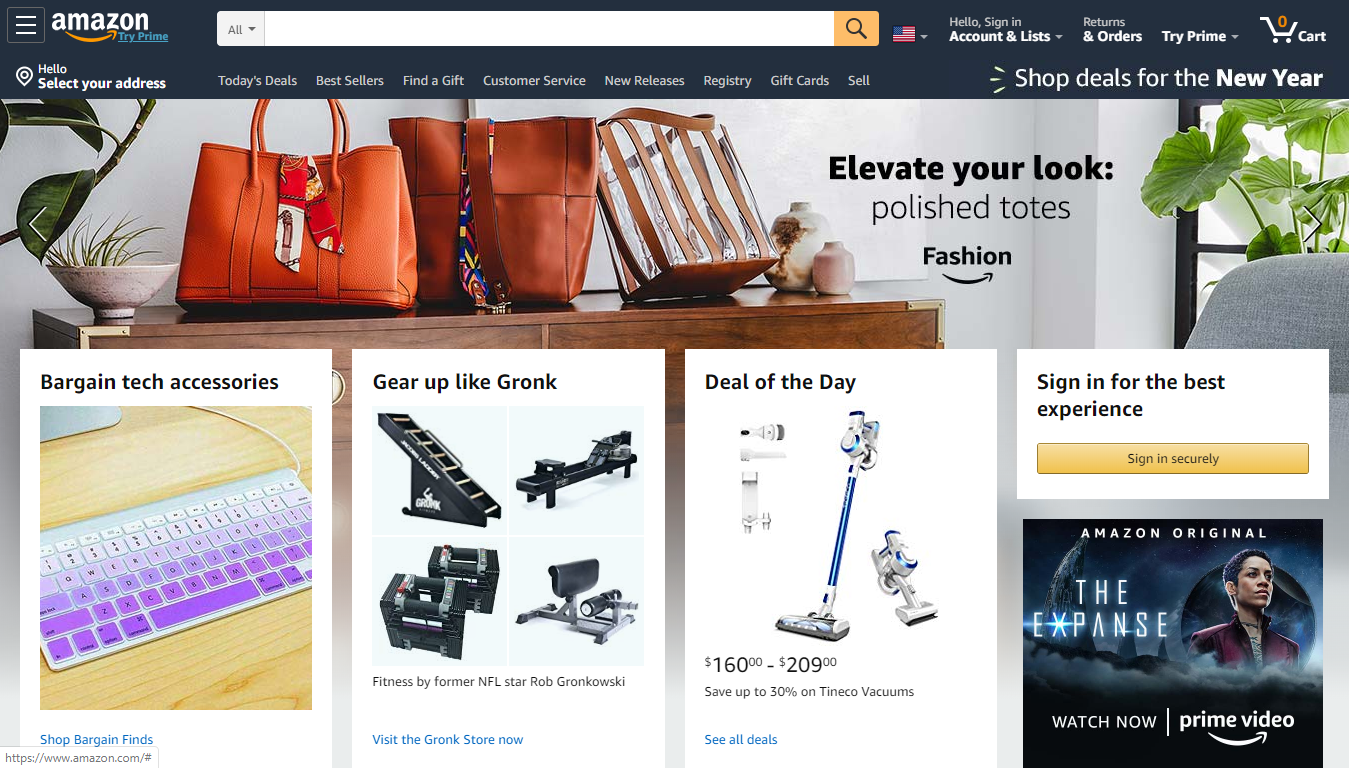The image size is (1349, 768).
Task: Open the hamburger navigation menu
Action: pyautogui.click(x=26, y=25)
